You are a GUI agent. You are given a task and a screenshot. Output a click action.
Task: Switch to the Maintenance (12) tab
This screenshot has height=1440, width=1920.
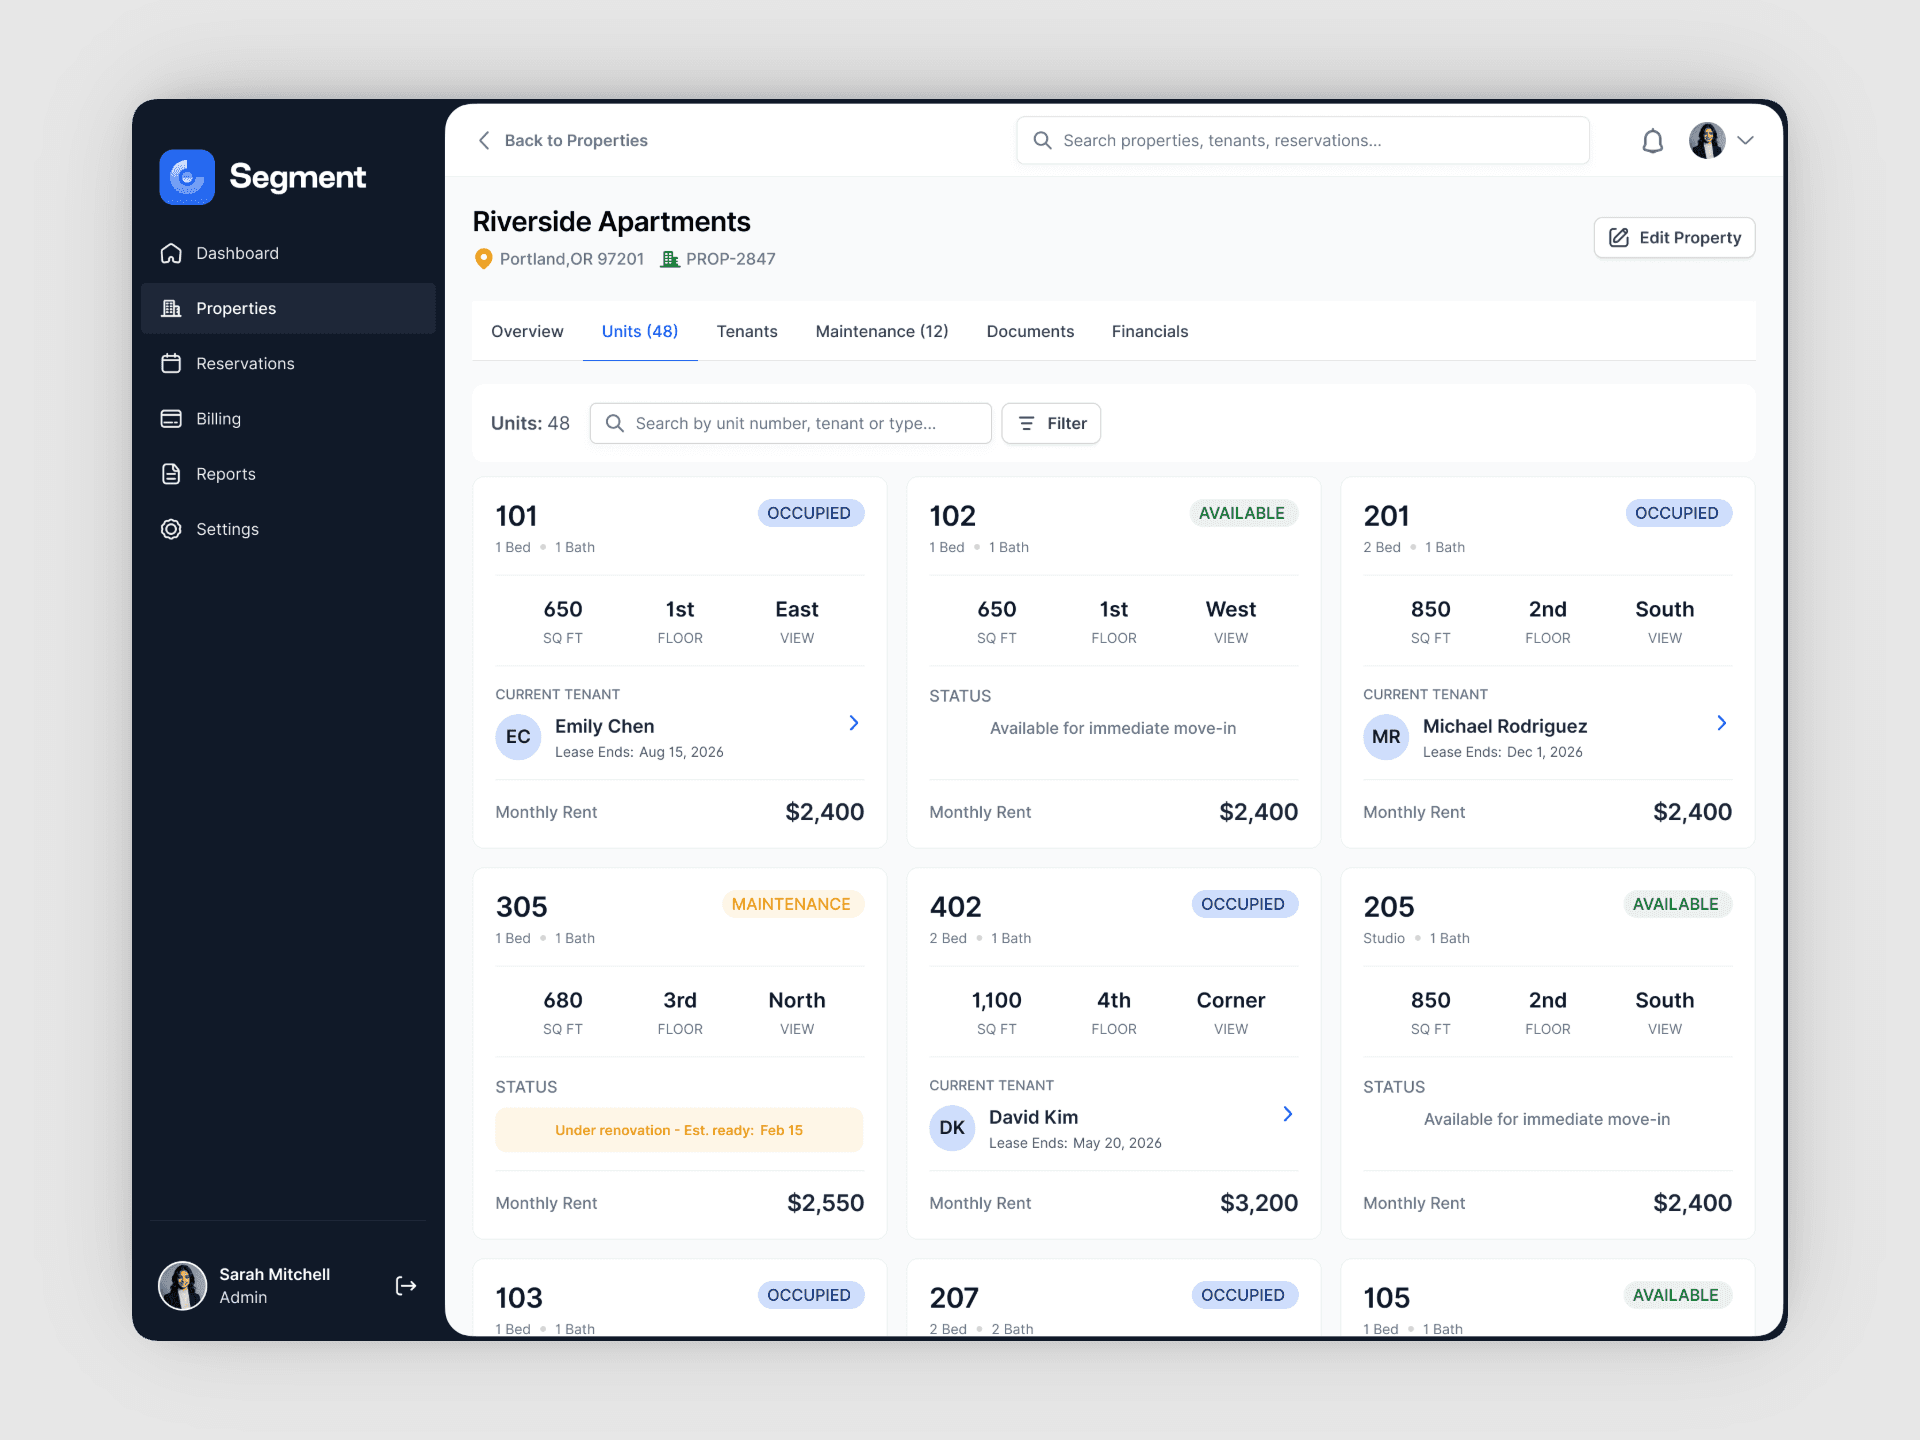coord(881,331)
